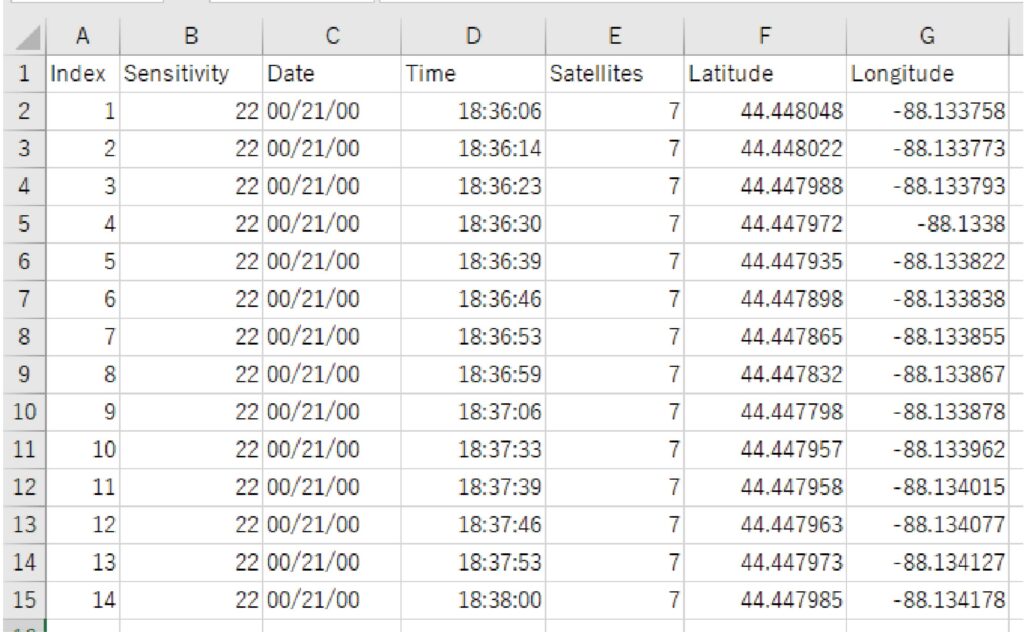Select time cell 18:36:46
The height and width of the screenshot is (632, 1024).
[x=473, y=299]
